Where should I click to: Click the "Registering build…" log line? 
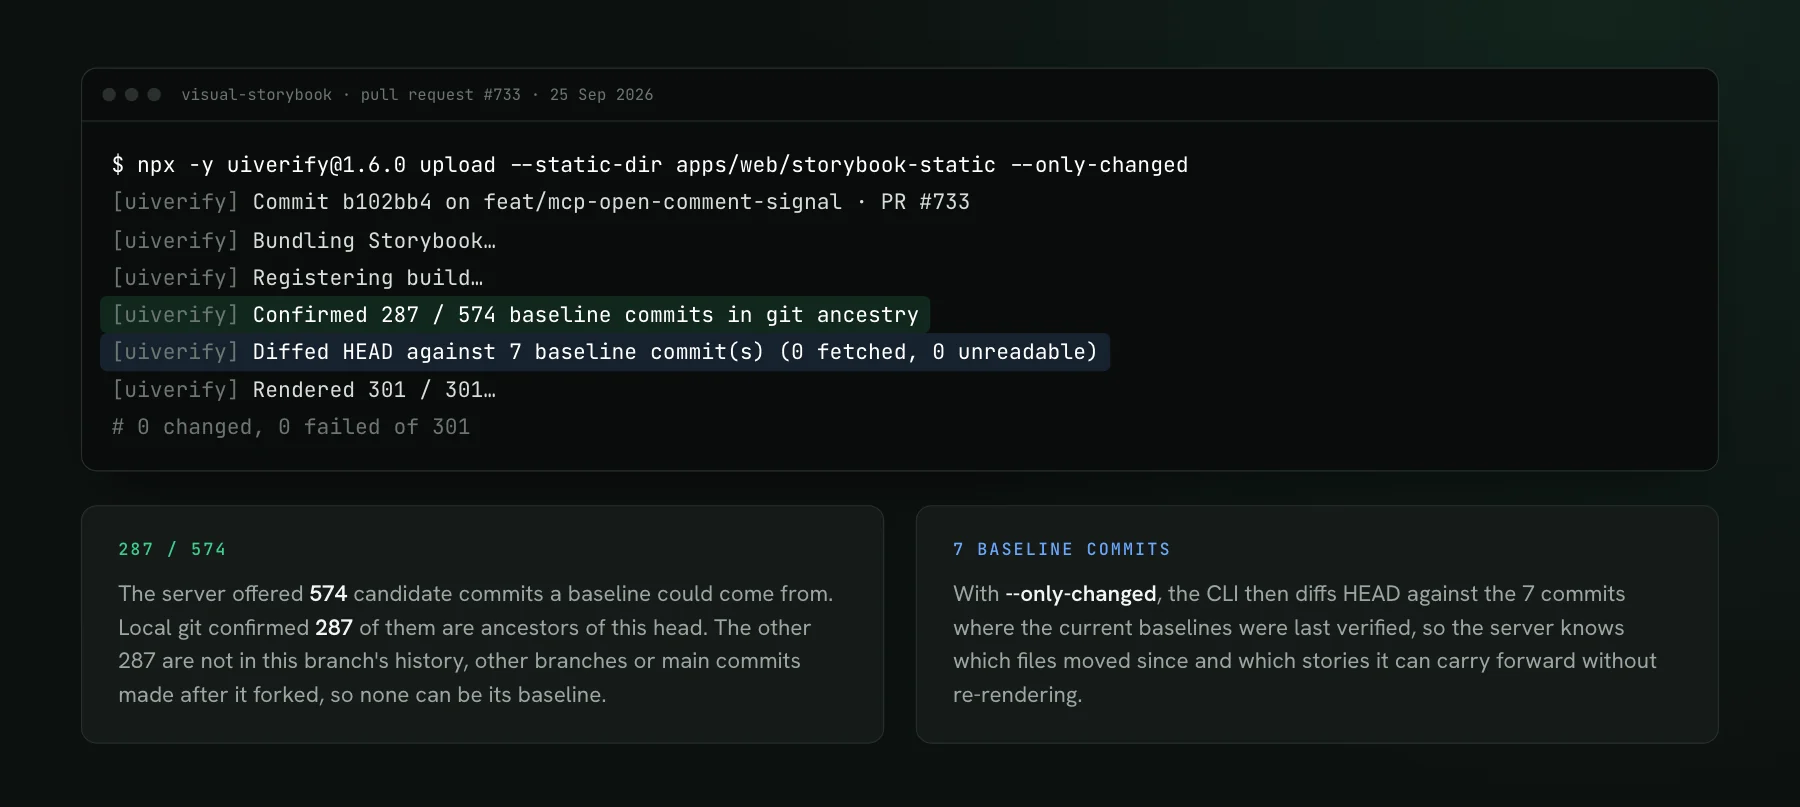pyautogui.click(x=298, y=278)
